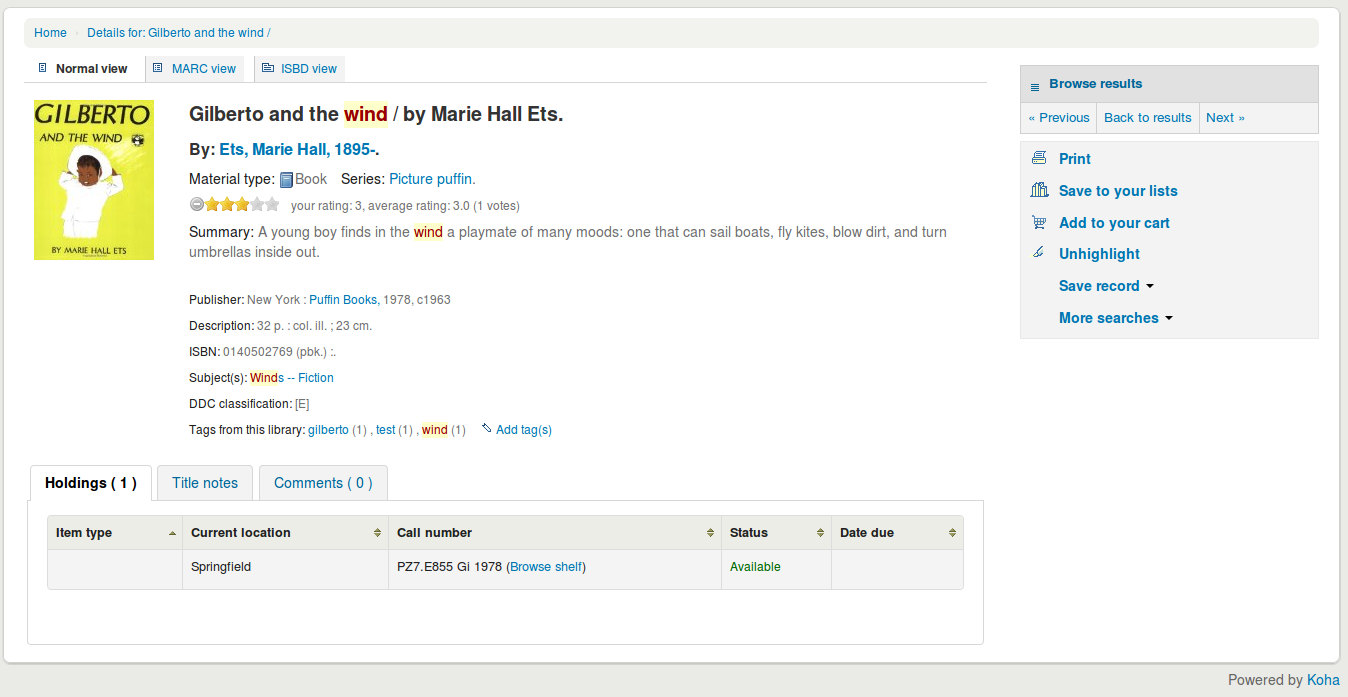
Task: Select the fourth rating star
Action: click(x=257, y=205)
